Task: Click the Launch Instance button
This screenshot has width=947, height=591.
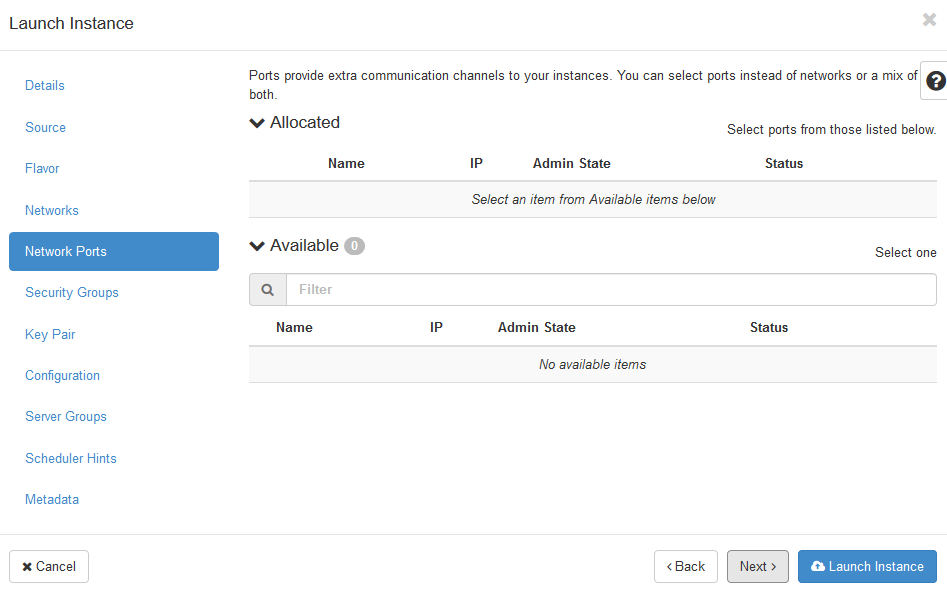Action: pyautogui.click(x=867, y=566)
